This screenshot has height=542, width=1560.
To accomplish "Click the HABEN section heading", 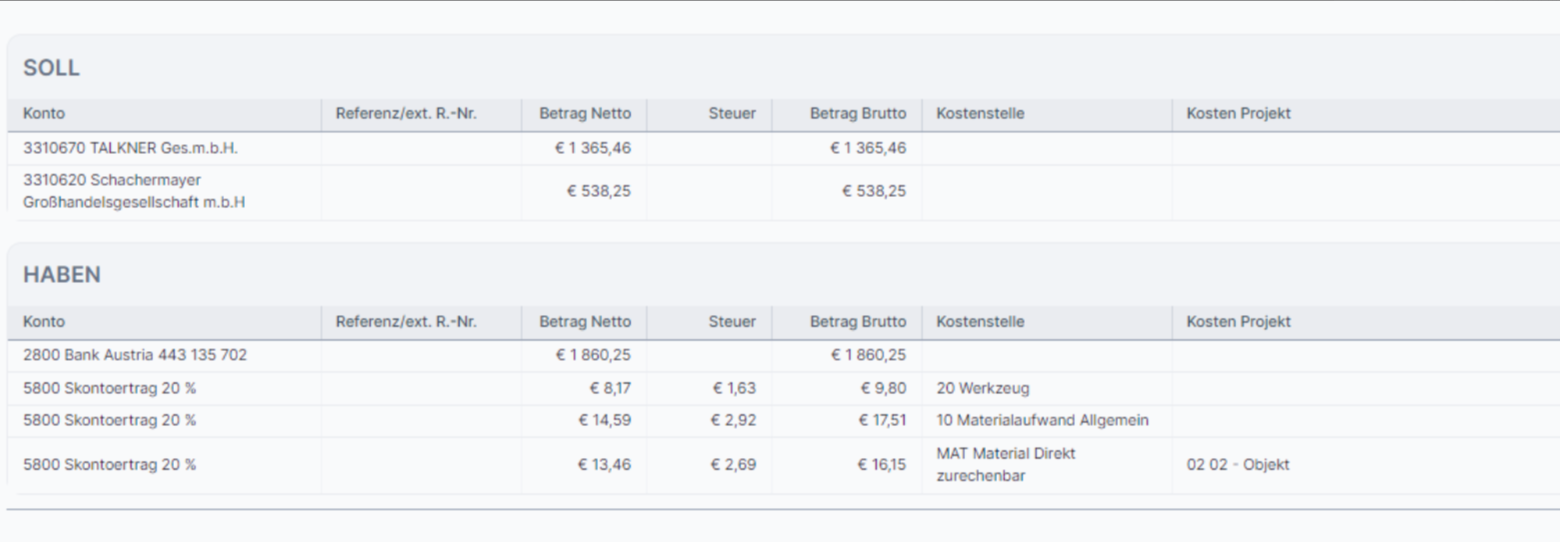I will click(x=62, y=275).
